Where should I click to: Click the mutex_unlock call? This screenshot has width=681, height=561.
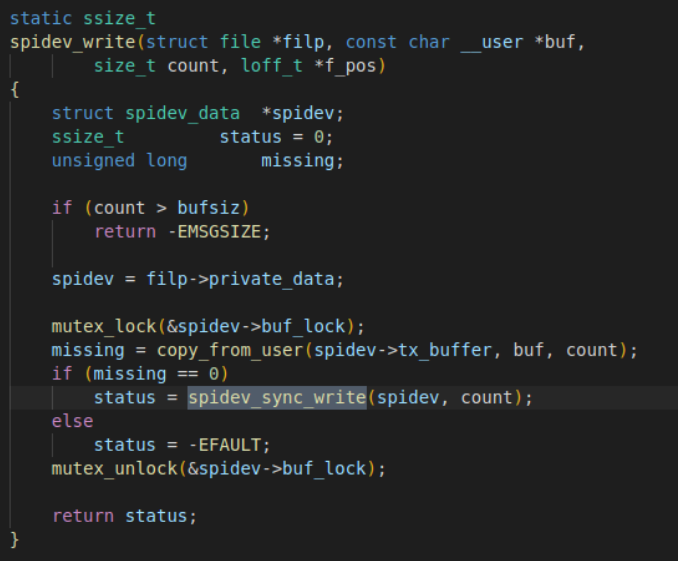pos(114,469)
